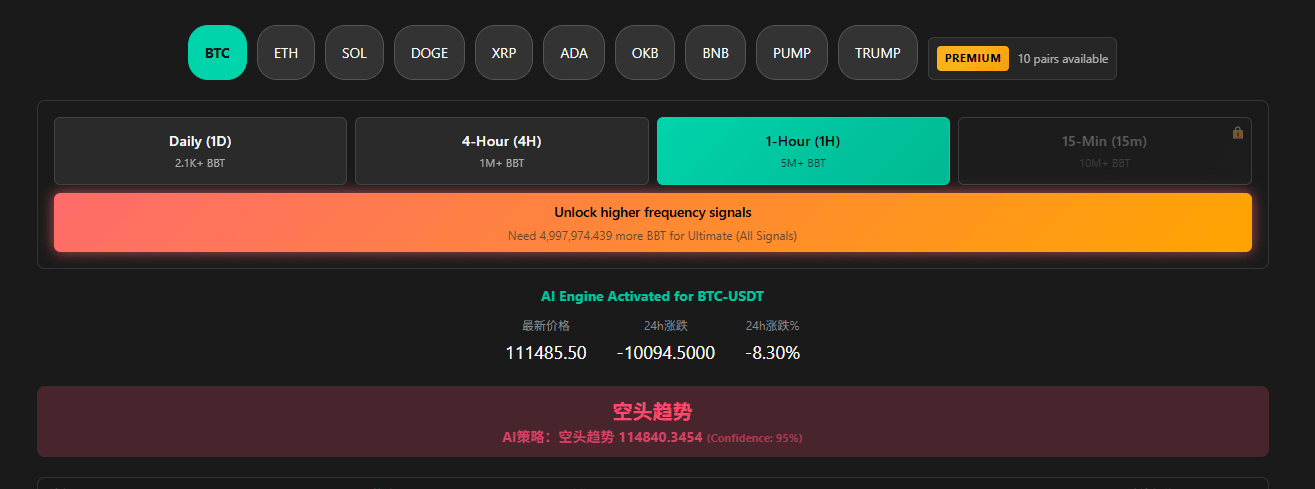The image size is (1315, 489).
Task: Click Unlock higher frequency signals banner
Action: (x=652, y=223)
